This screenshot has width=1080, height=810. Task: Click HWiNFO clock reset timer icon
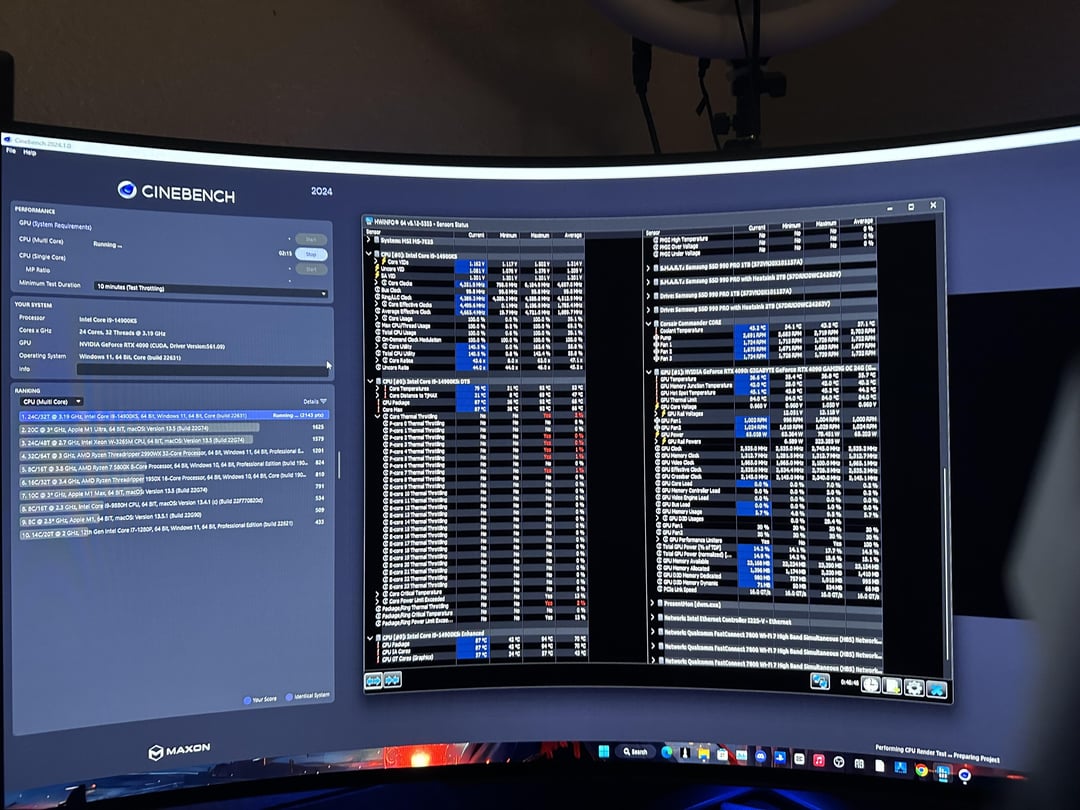871,685
